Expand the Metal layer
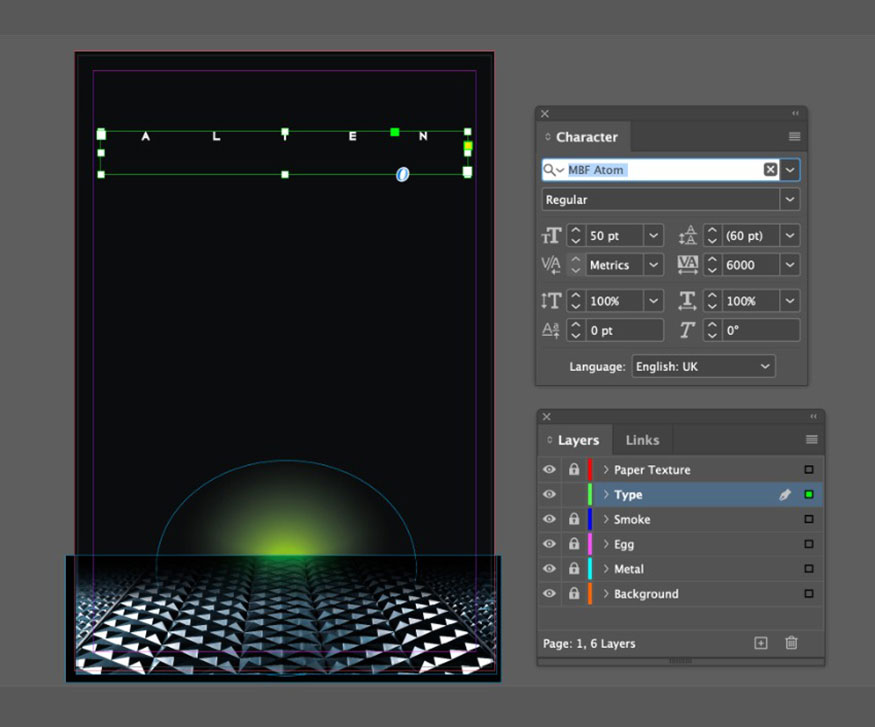This screenshot has height=727, width=875. point(606,569)
